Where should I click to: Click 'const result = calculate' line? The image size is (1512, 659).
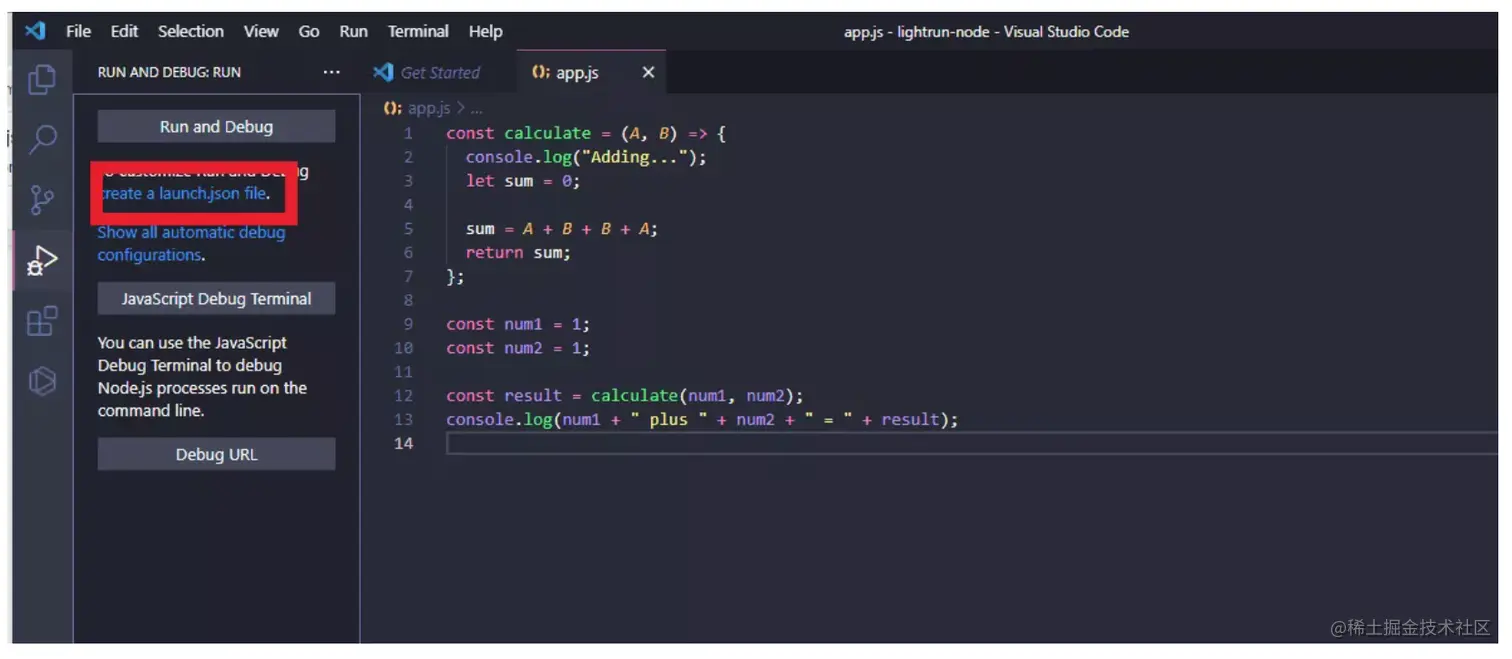pyautogui.click(x=625, y=395)
